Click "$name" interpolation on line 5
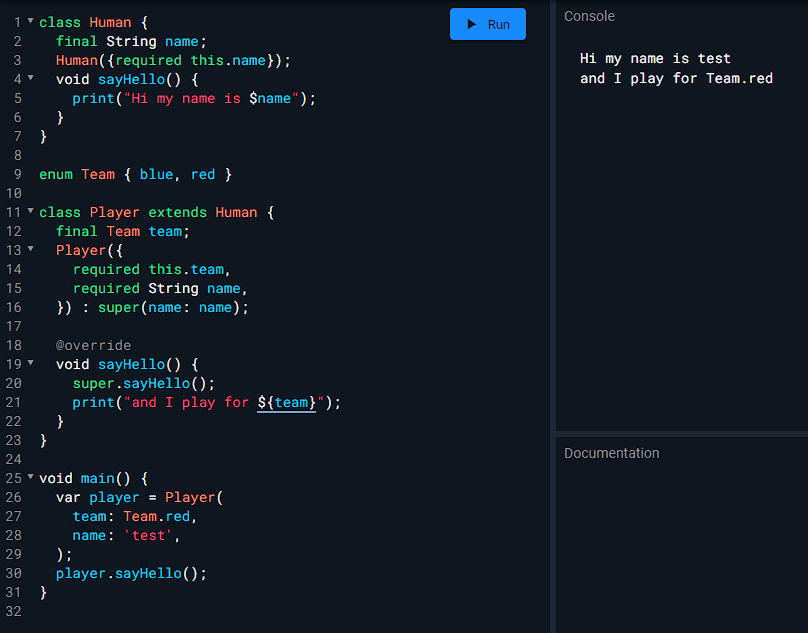The height and width of the screenshot is (633, 808). pos(270,98)
